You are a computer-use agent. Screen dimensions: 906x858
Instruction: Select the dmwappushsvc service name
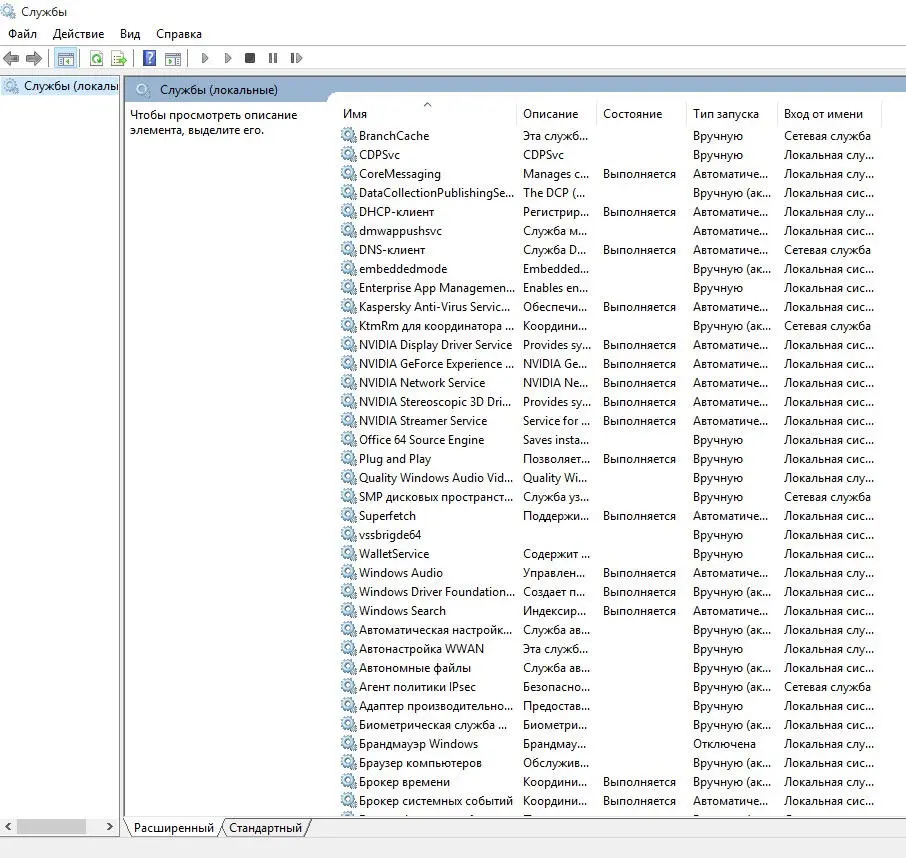click(400, 231)
